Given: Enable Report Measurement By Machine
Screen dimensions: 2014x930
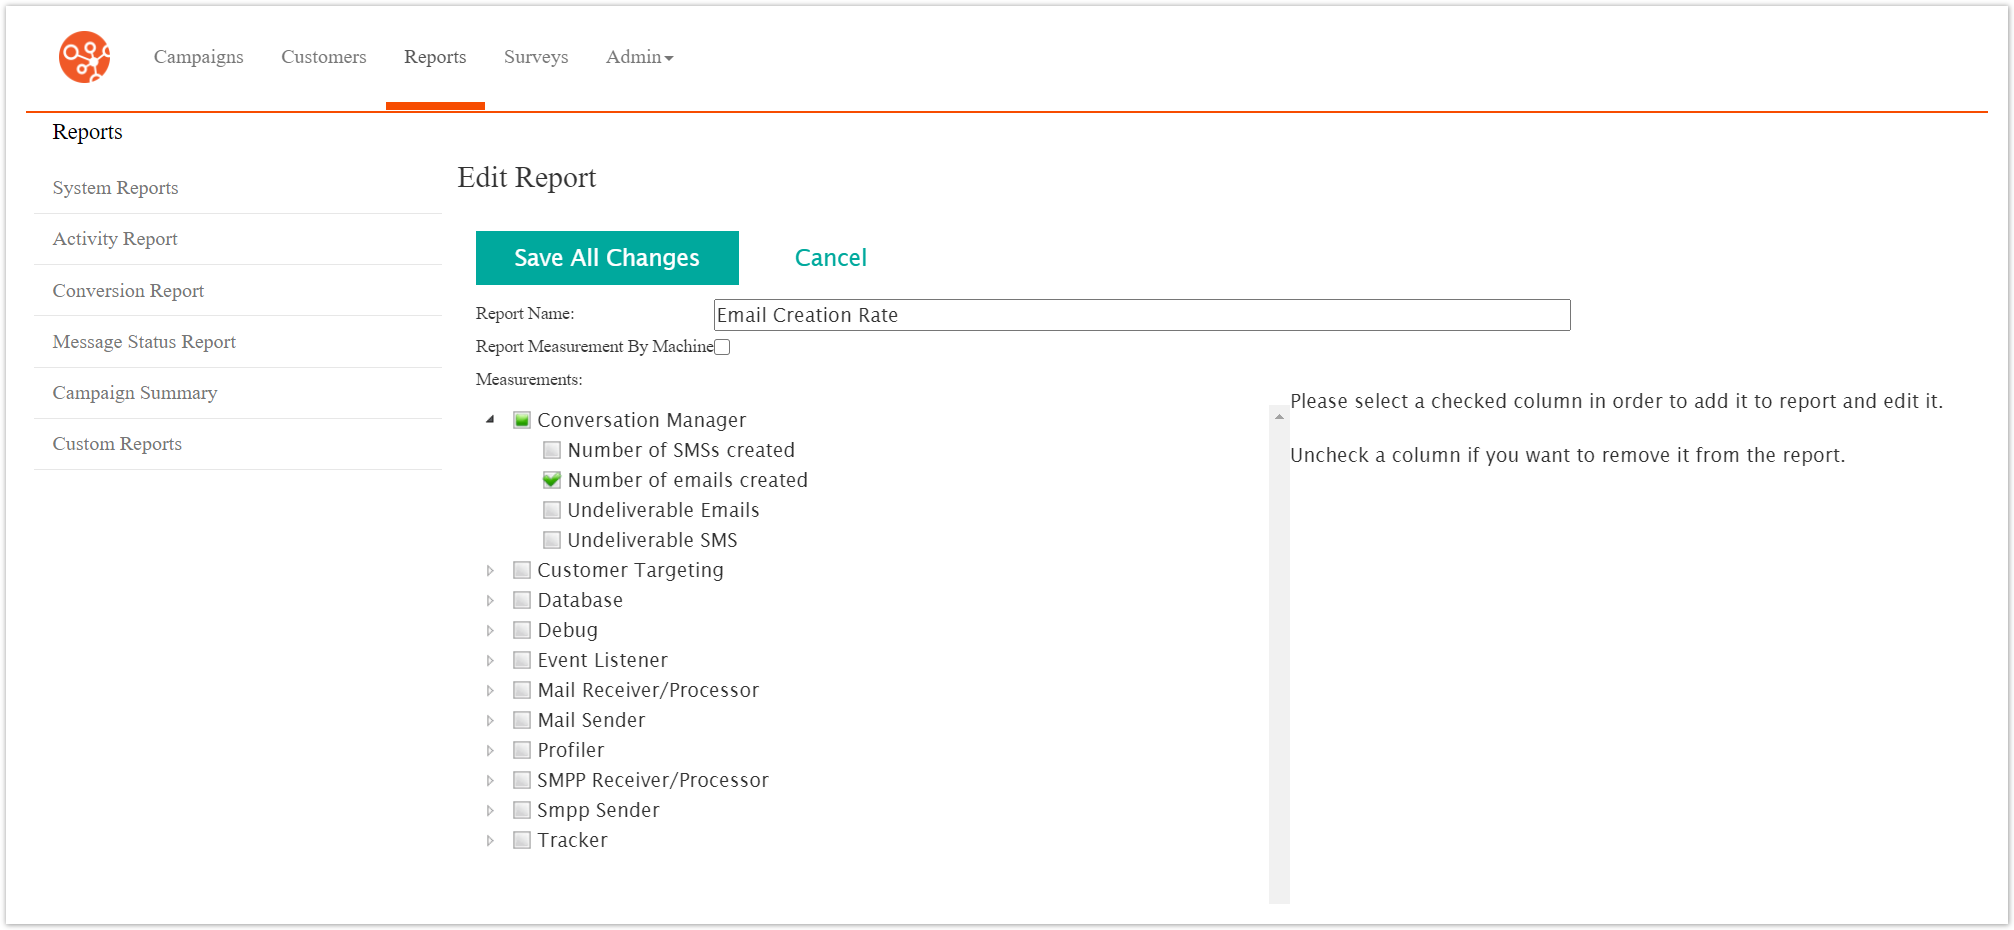Looking at the screenshot, I should [722, 346].
